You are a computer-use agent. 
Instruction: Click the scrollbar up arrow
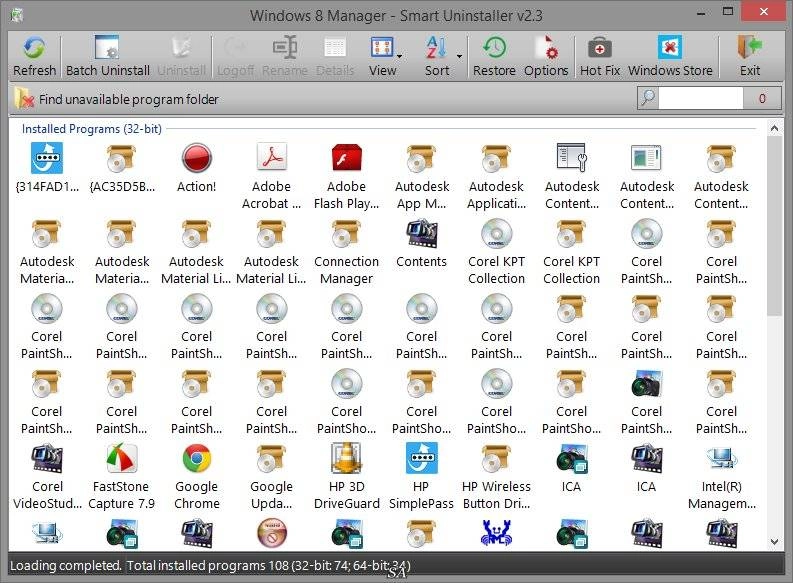pos(774,128)
